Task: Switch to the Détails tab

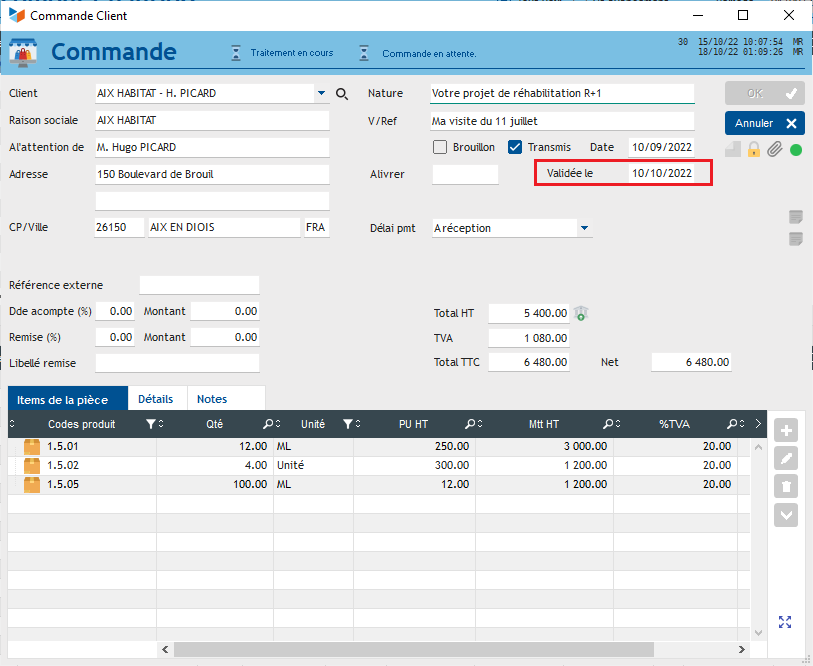Action: [155, 399]
